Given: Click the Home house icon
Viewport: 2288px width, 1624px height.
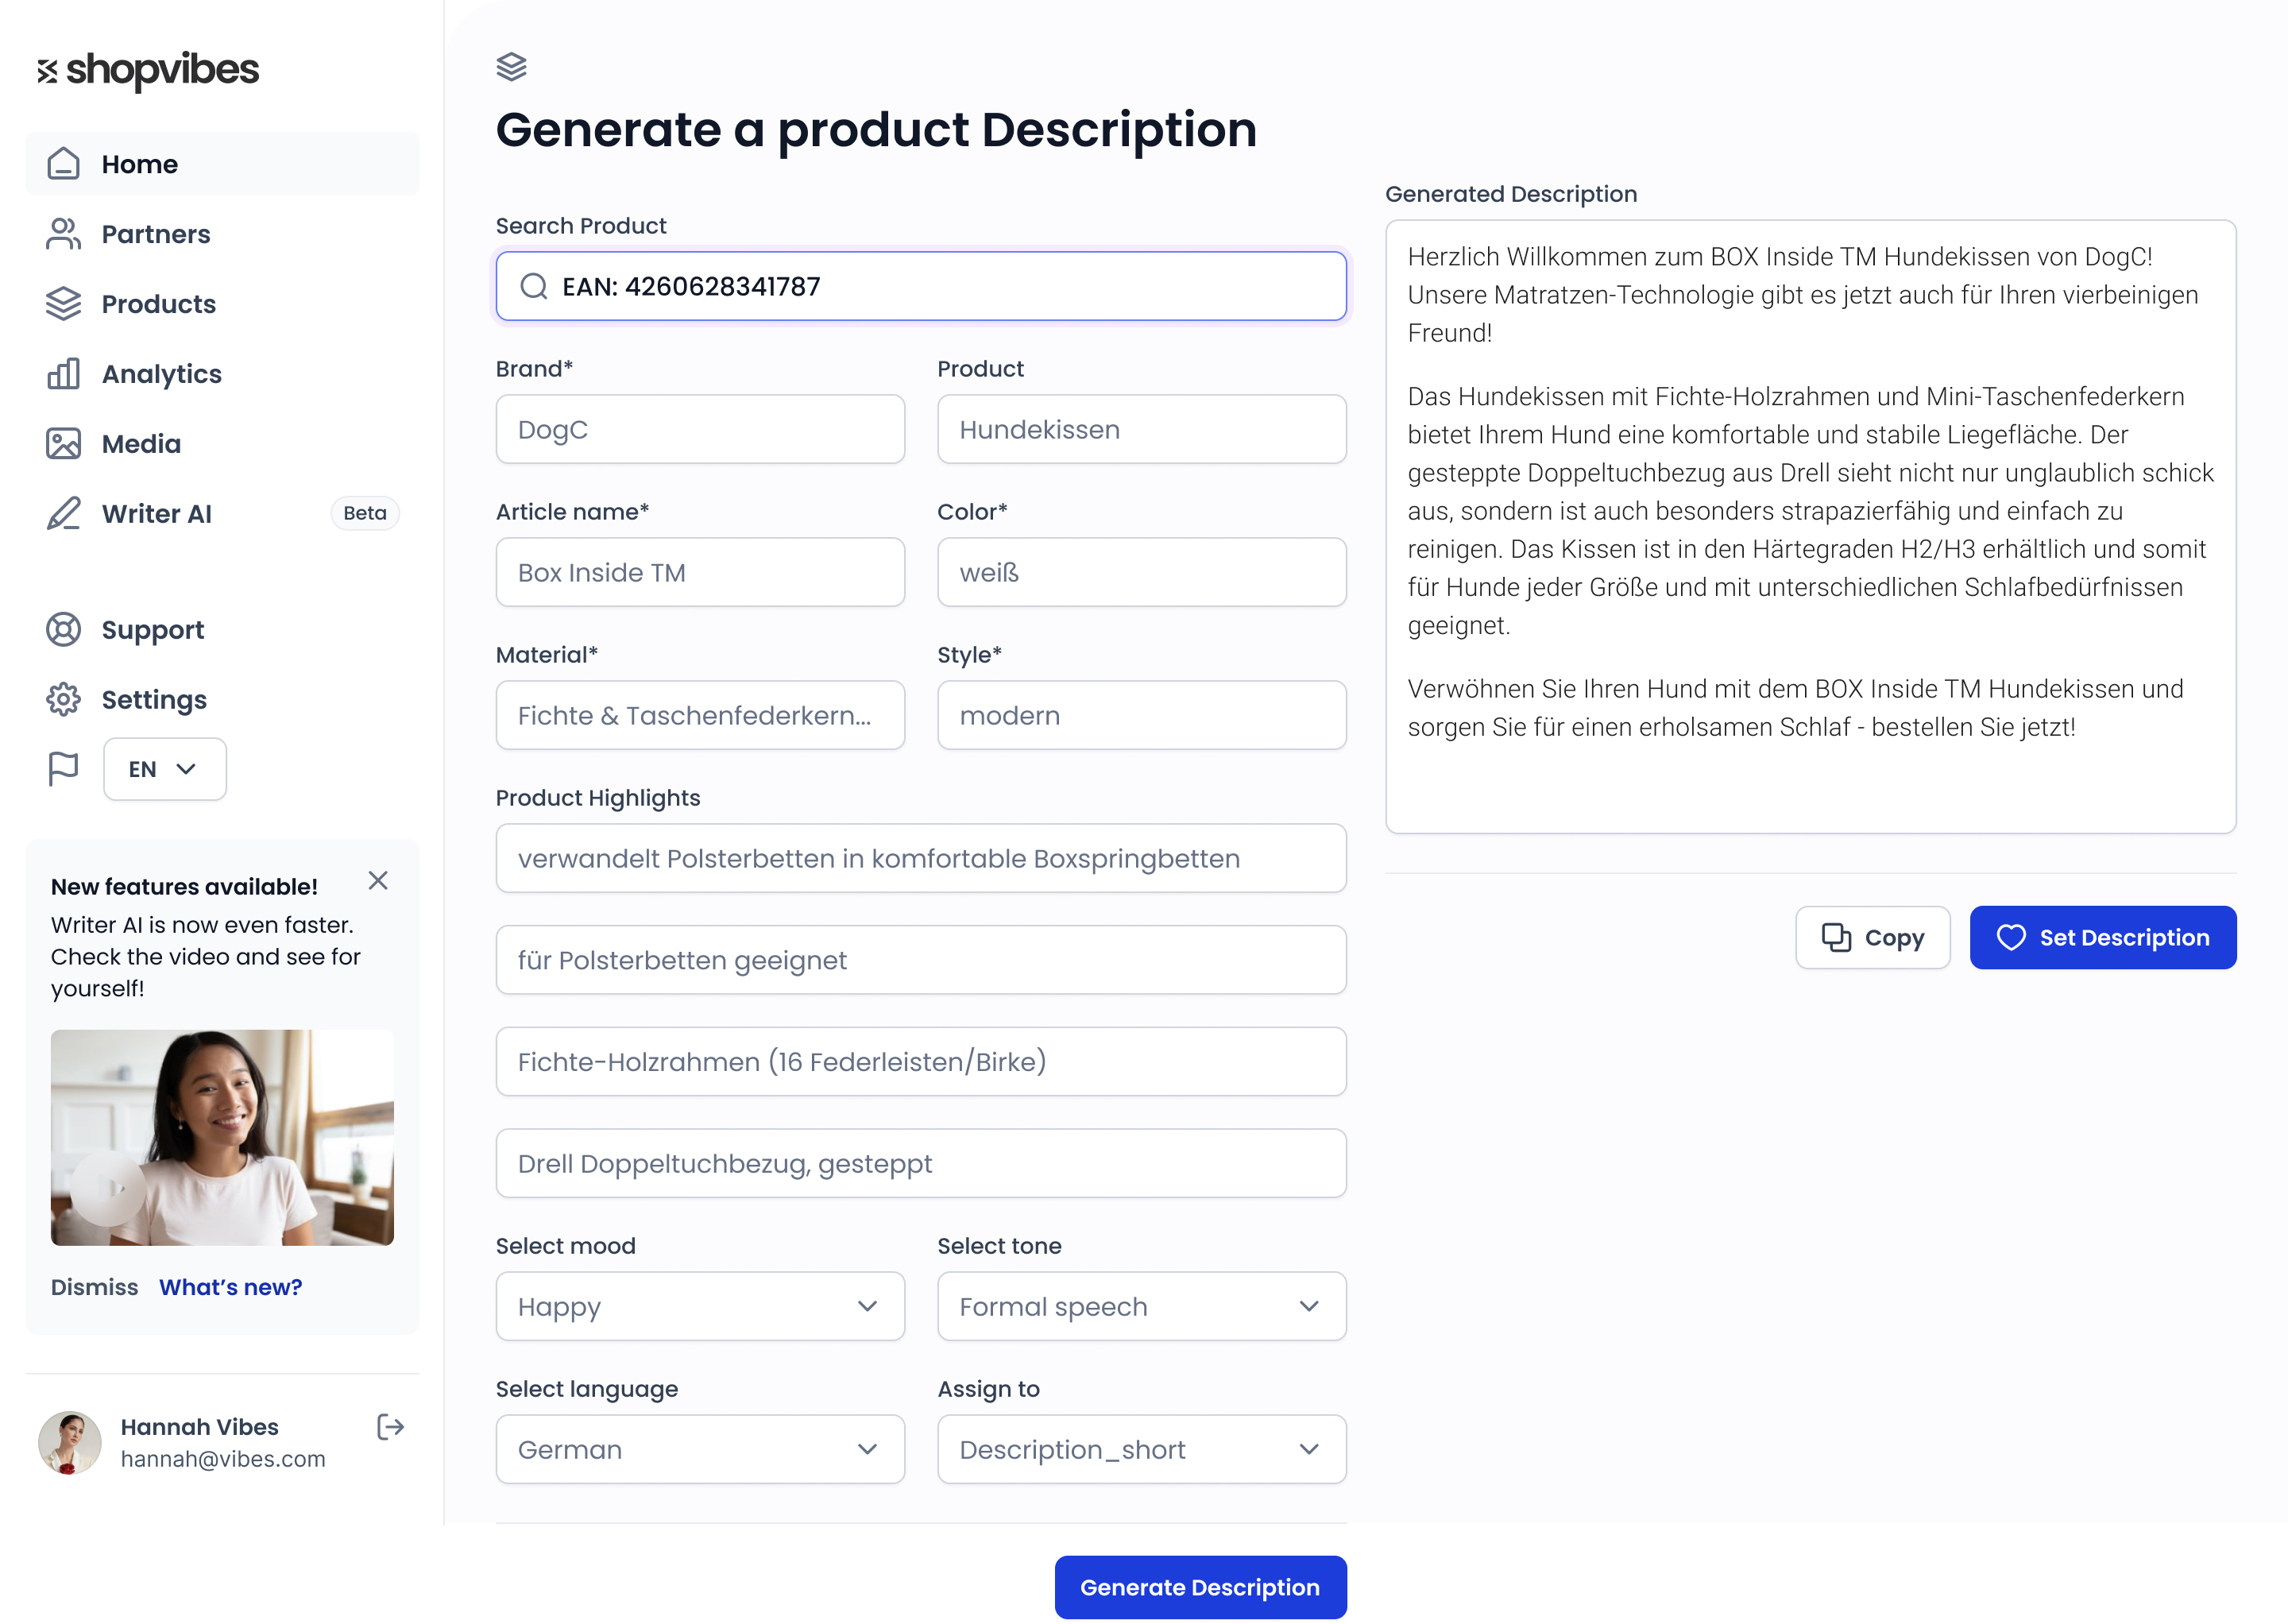Looking at the screenshot, I should click(64, 164).
